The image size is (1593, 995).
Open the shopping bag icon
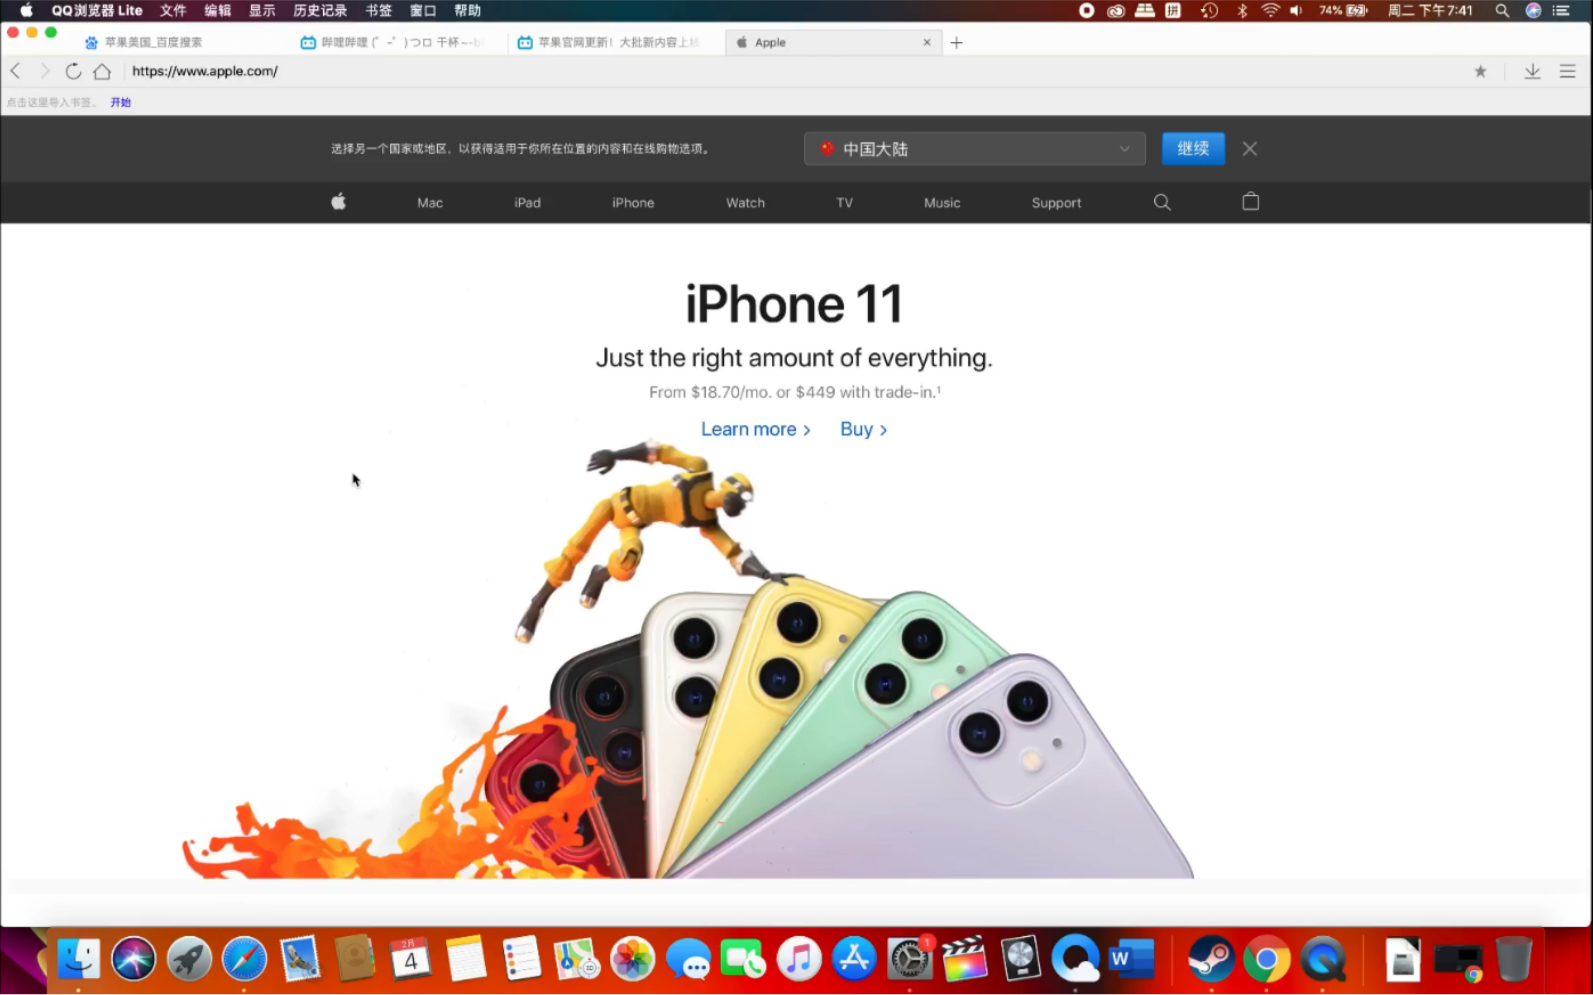pos(1250,202)
